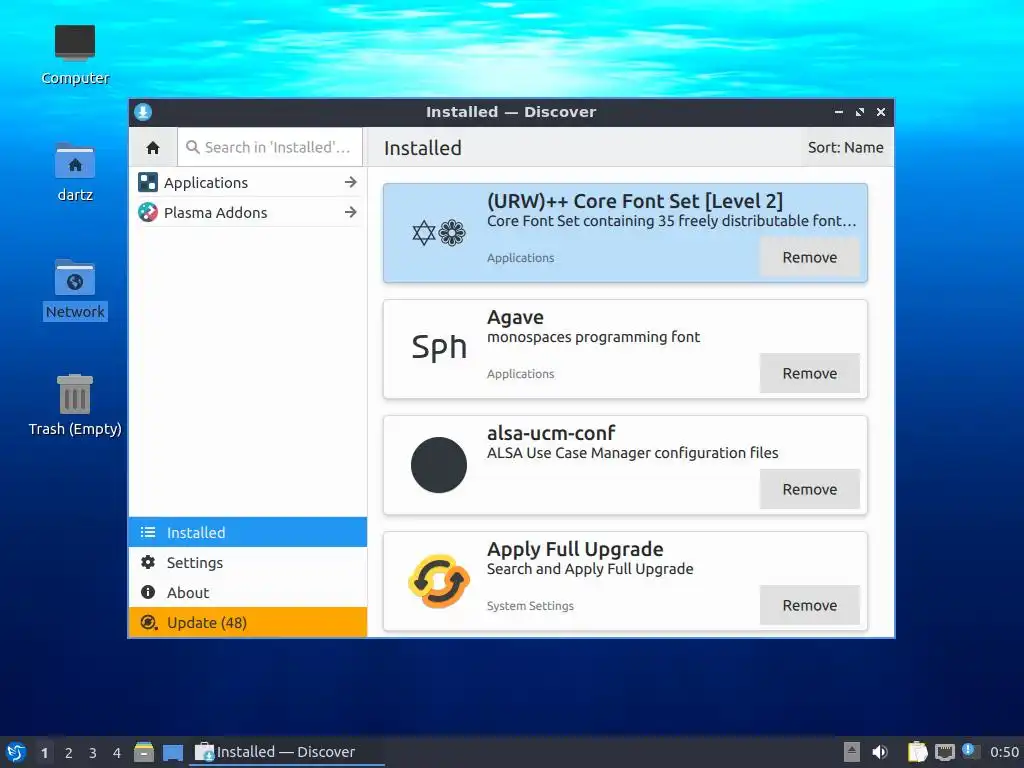The image size is (1024, 768).
Task: Click the show desktop taskbar icon
Action: tap(173, 753)
